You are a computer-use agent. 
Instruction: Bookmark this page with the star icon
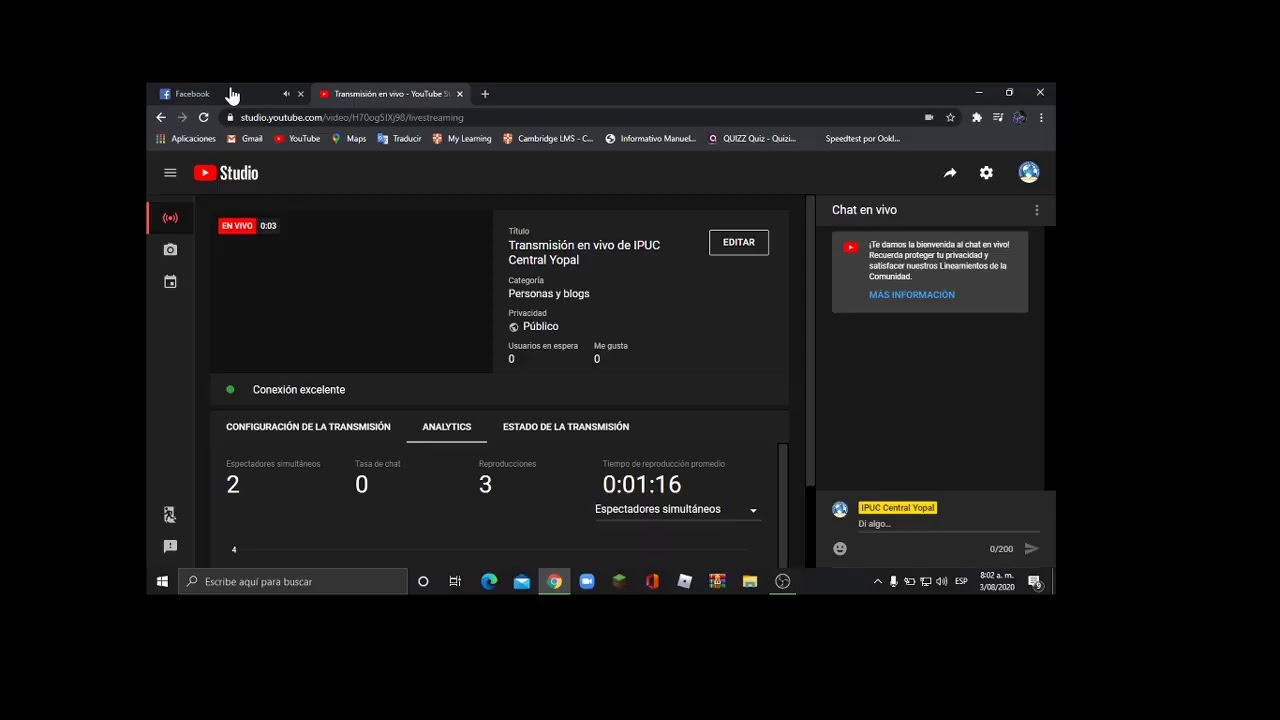[x=950, y=117]
